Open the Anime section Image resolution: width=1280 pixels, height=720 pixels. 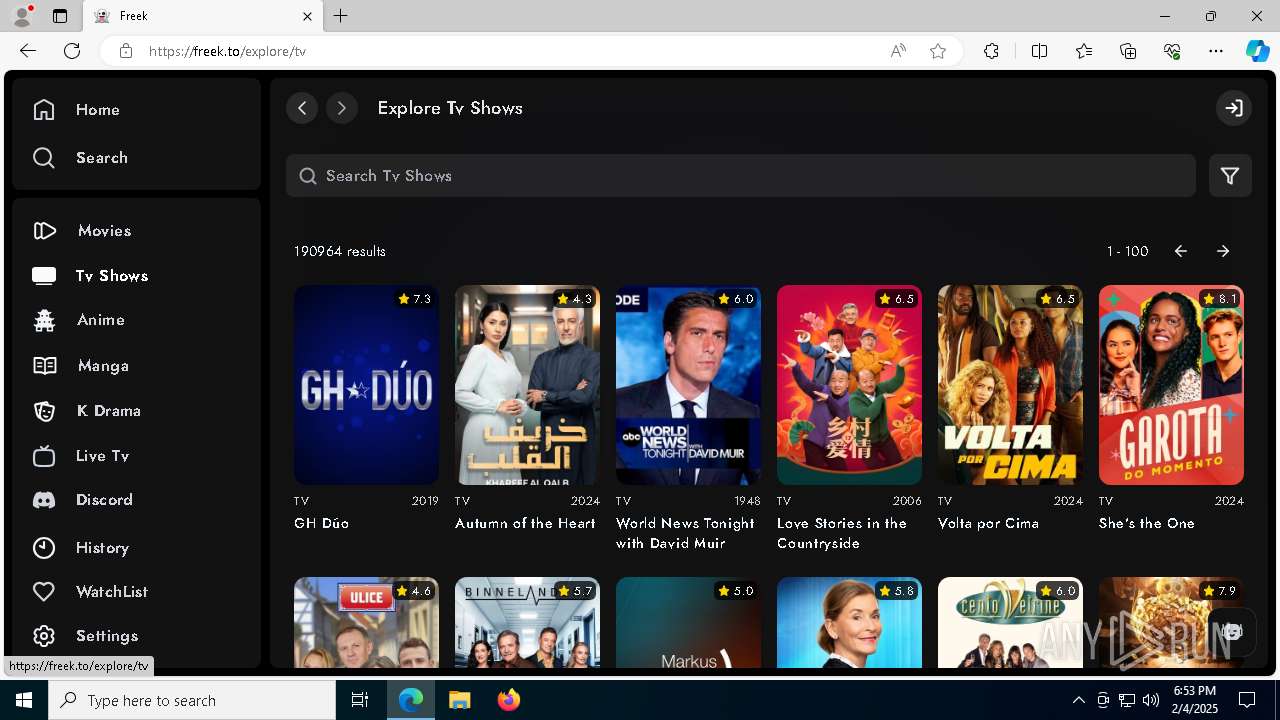coord(78,320)
